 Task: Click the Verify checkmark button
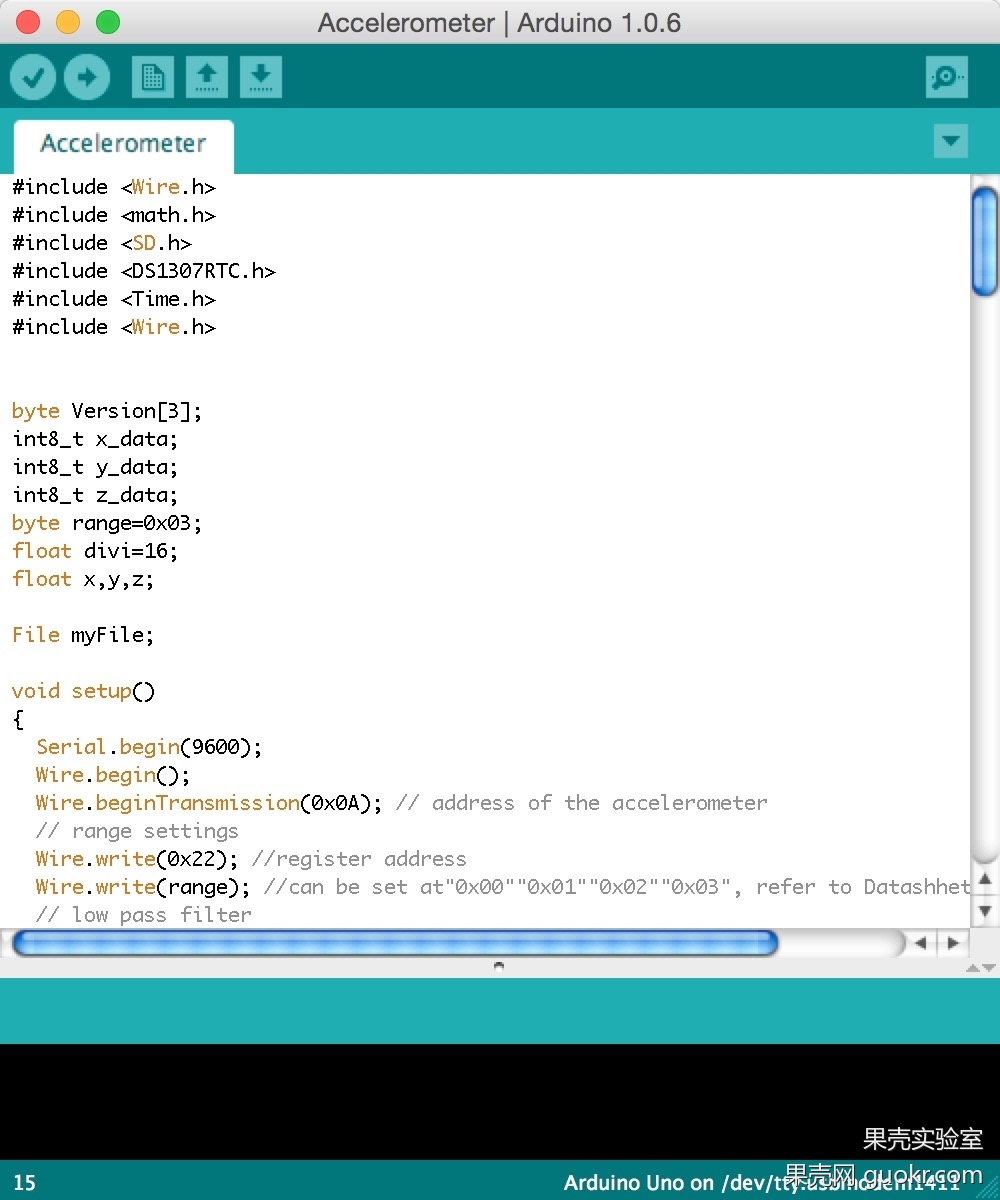[33, 77]
